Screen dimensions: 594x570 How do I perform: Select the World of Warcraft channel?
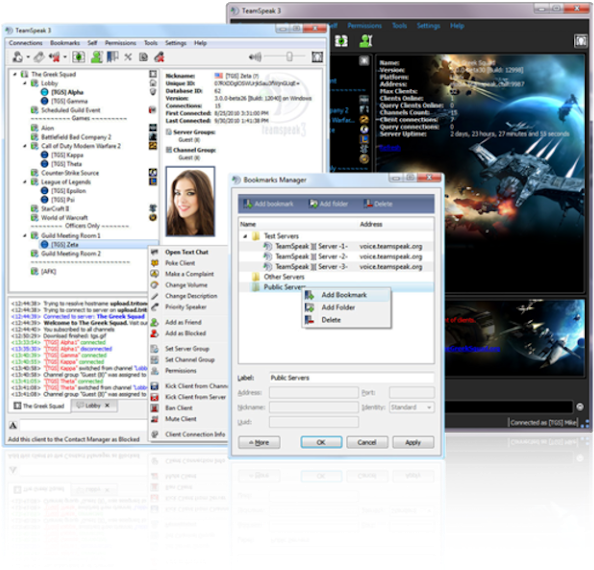tap(64, 218)
